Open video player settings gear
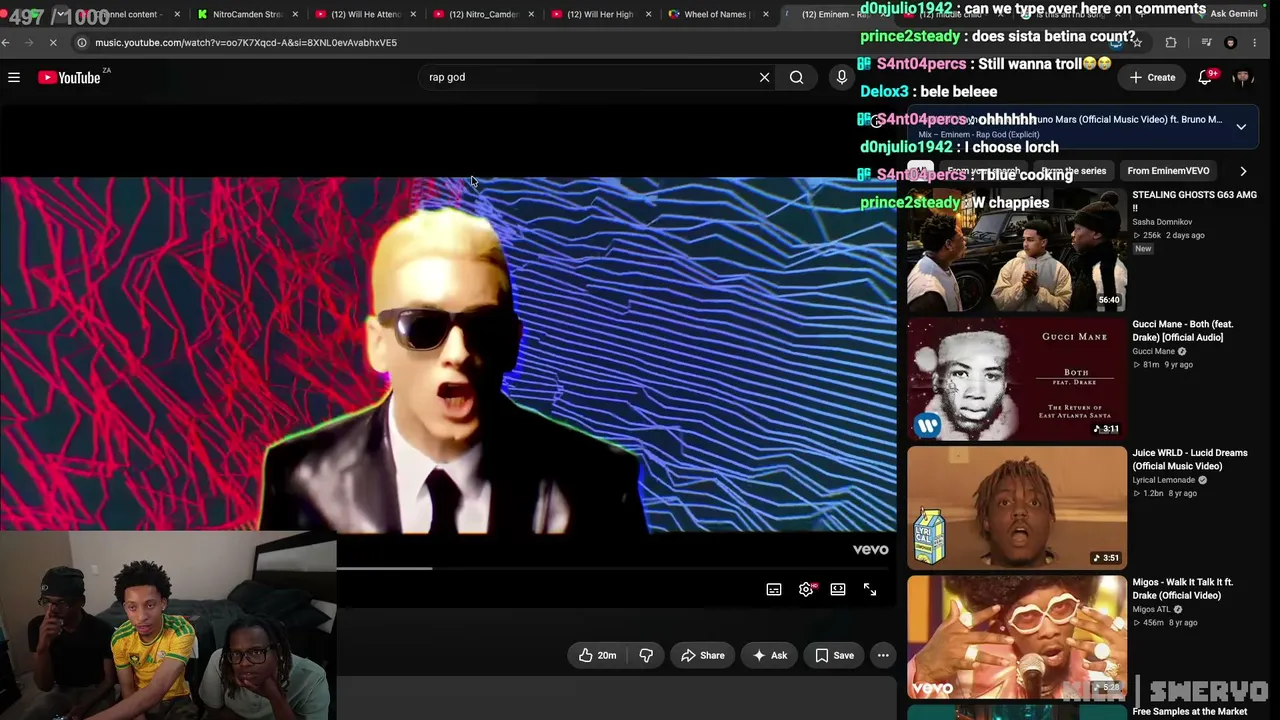1280x720 pixels. (806, 590)
